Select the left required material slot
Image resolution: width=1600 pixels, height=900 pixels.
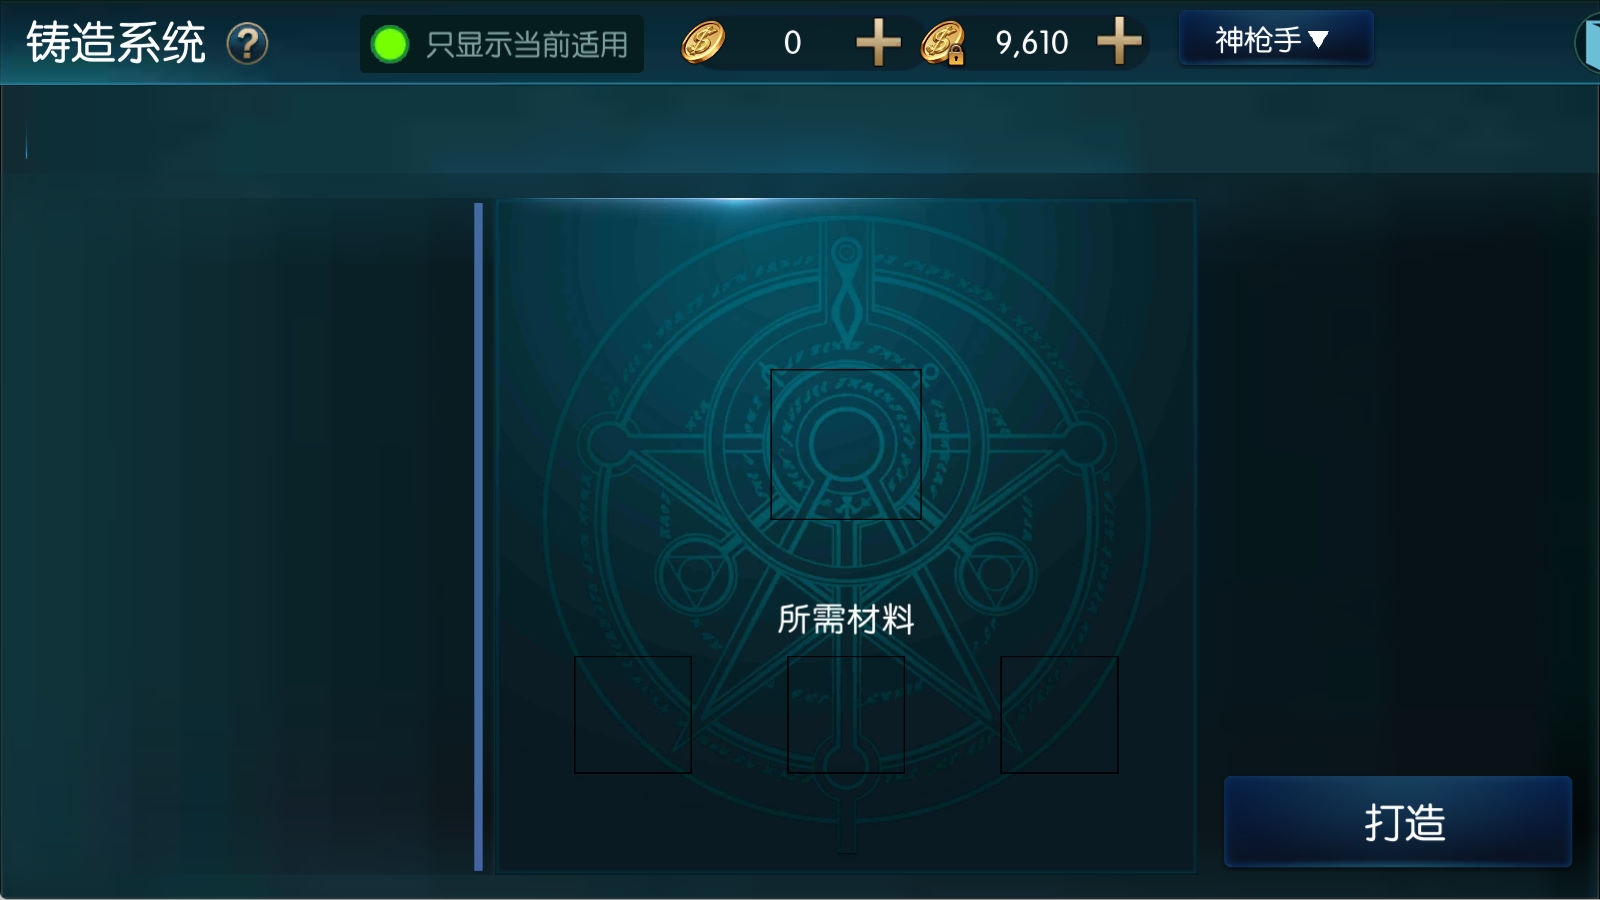click(633, 714)
